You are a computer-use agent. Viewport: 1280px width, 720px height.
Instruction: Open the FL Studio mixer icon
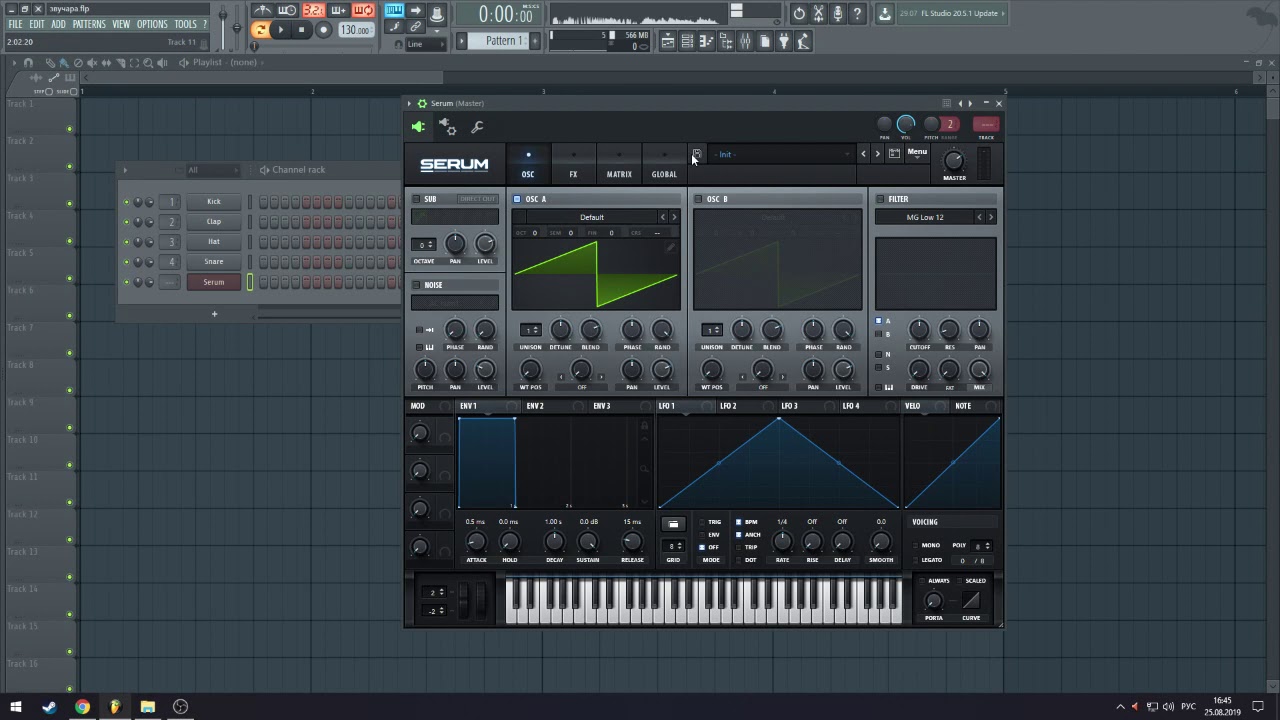click(x=745, y=41)
